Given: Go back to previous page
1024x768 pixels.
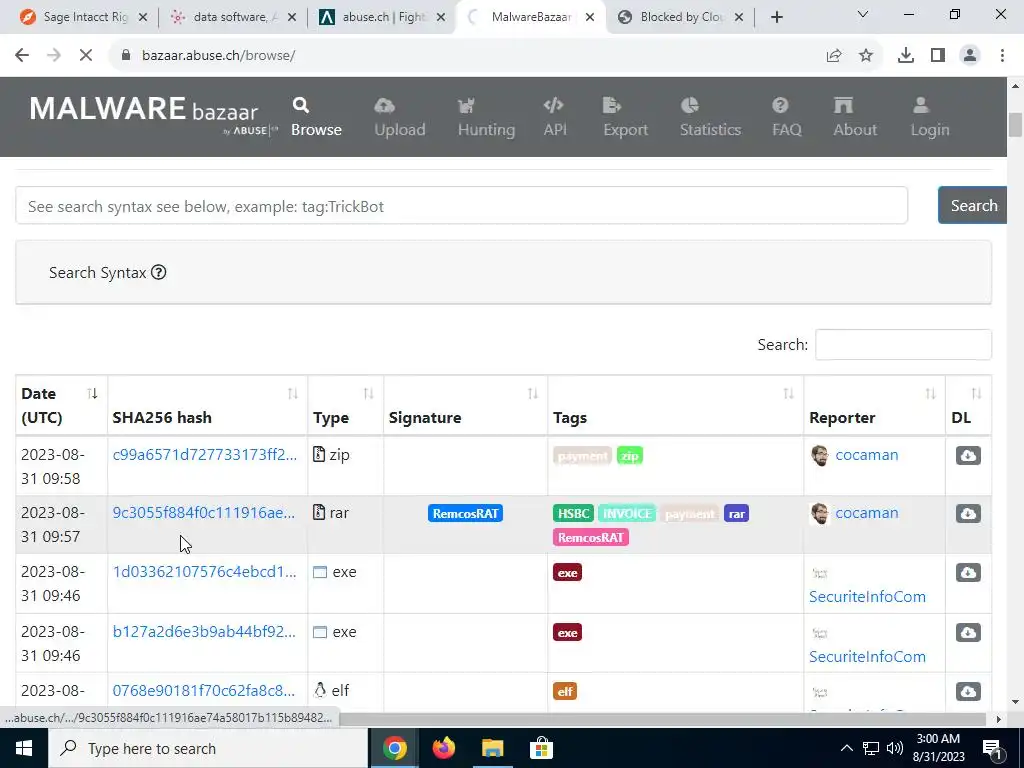Looking at the screenshot, I should tap(22, 56).
